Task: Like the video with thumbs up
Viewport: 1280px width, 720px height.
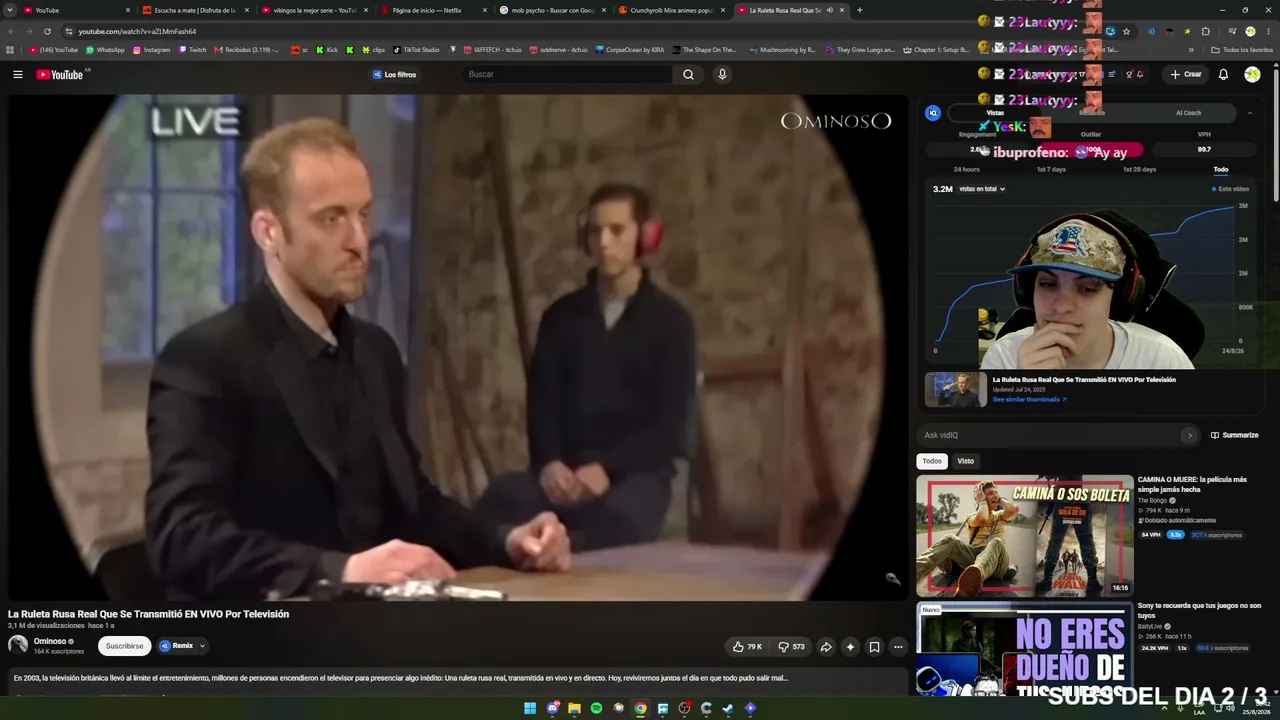Action: [x=747, y=647]
